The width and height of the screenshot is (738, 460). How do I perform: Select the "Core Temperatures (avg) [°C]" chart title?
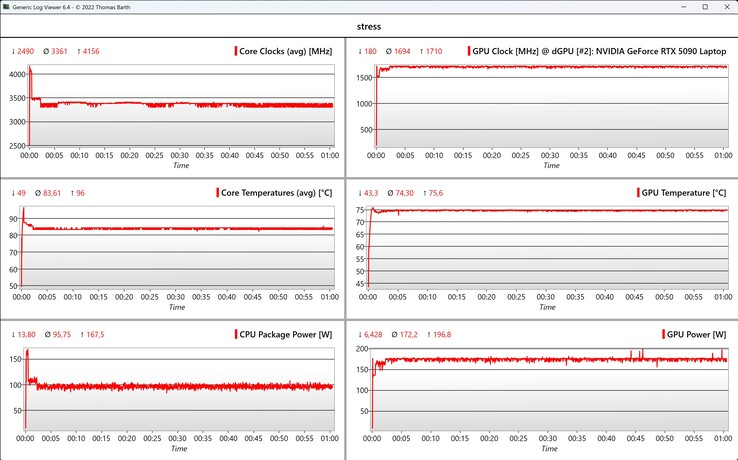coord(277,193)
